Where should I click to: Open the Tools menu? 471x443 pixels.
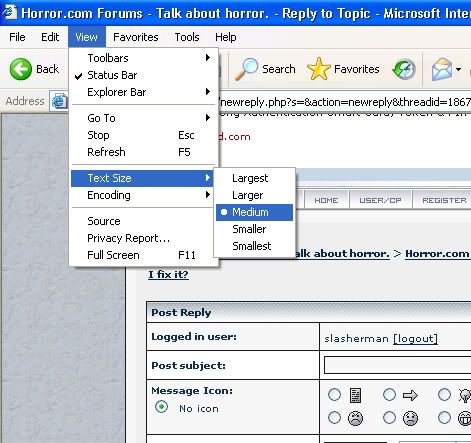coord(187,37)
